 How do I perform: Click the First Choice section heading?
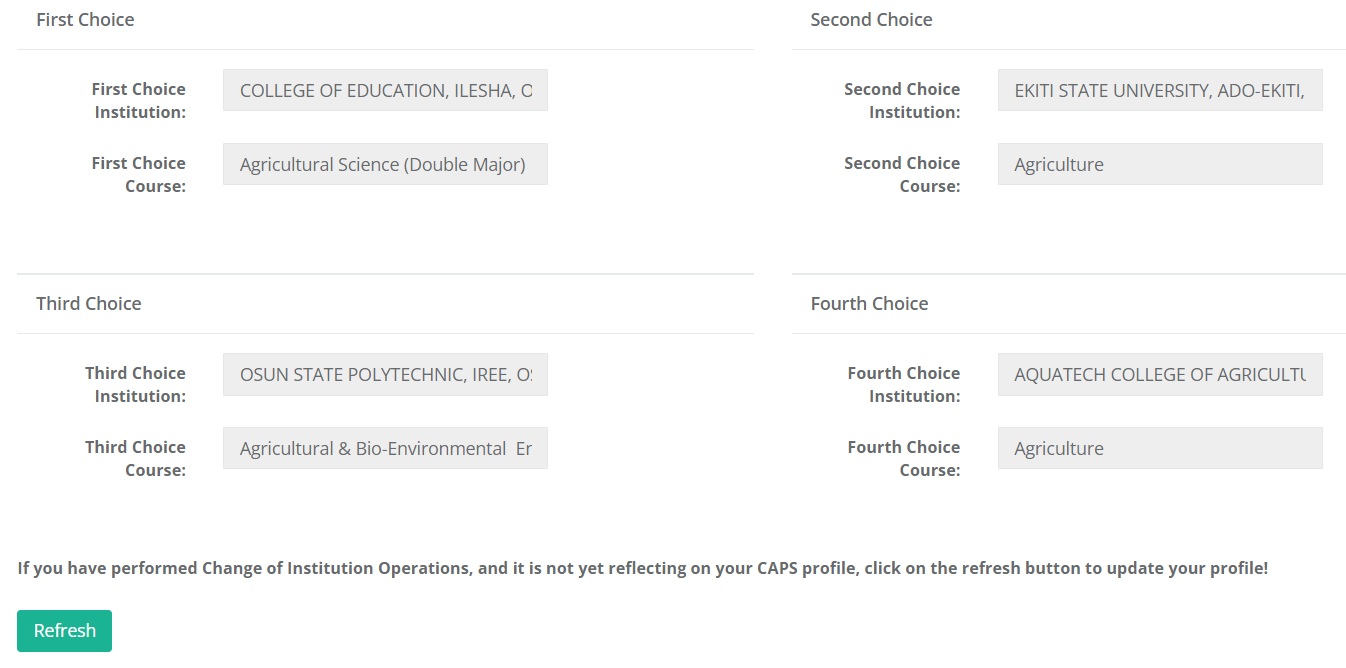[85, 20]
